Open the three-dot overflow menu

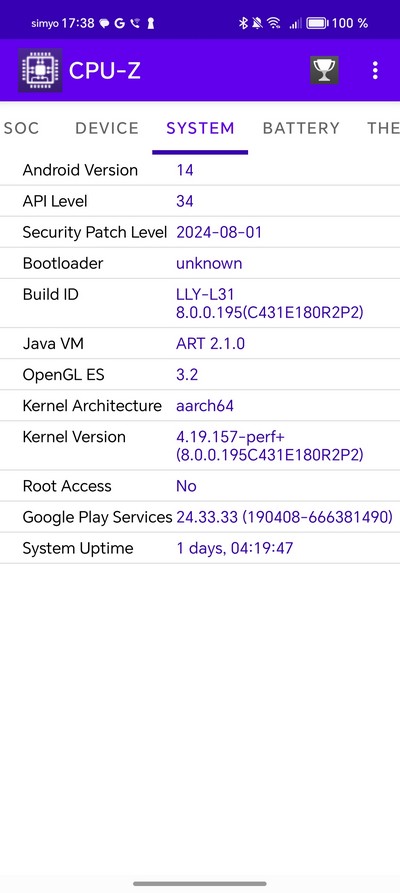374,71
